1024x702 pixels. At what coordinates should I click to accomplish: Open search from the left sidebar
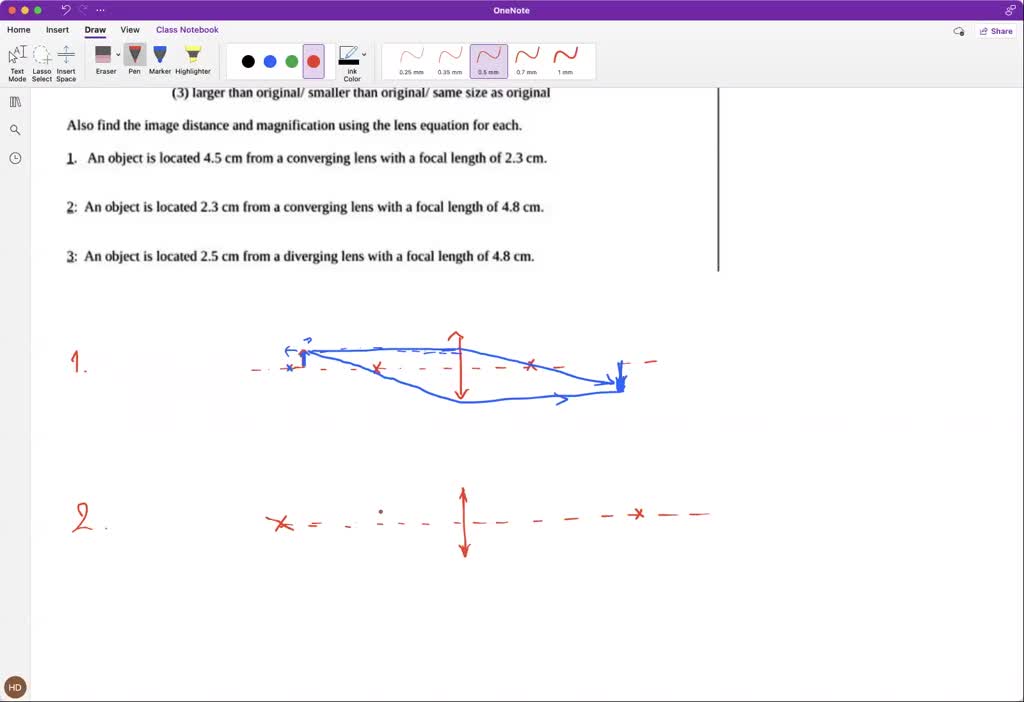click(14, 129)
